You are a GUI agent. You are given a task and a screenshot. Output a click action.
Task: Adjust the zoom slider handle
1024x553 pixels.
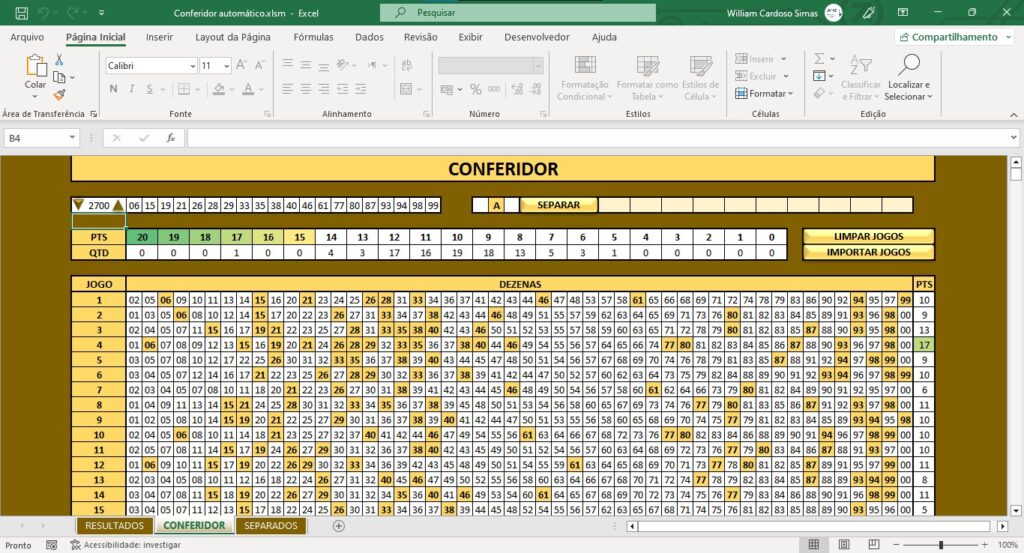[941, 545]
